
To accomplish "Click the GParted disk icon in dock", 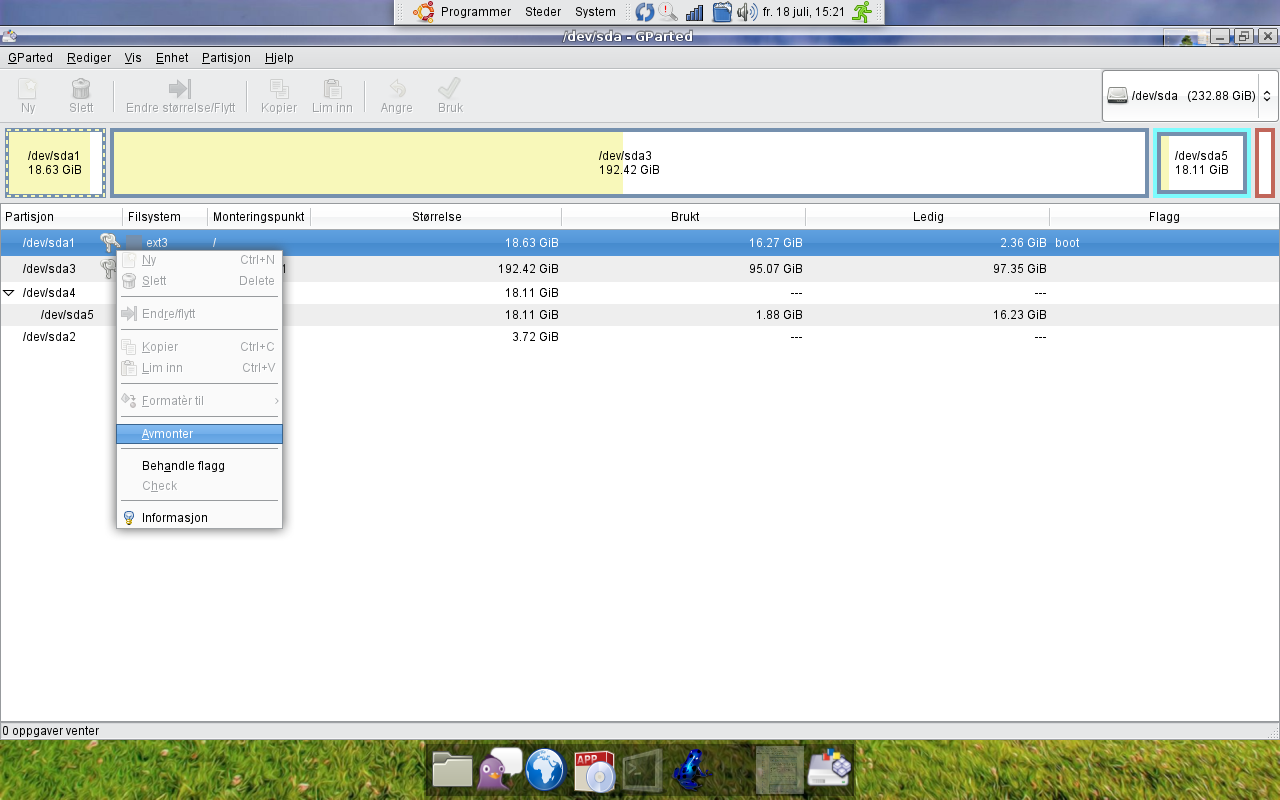I will point(829,769).
